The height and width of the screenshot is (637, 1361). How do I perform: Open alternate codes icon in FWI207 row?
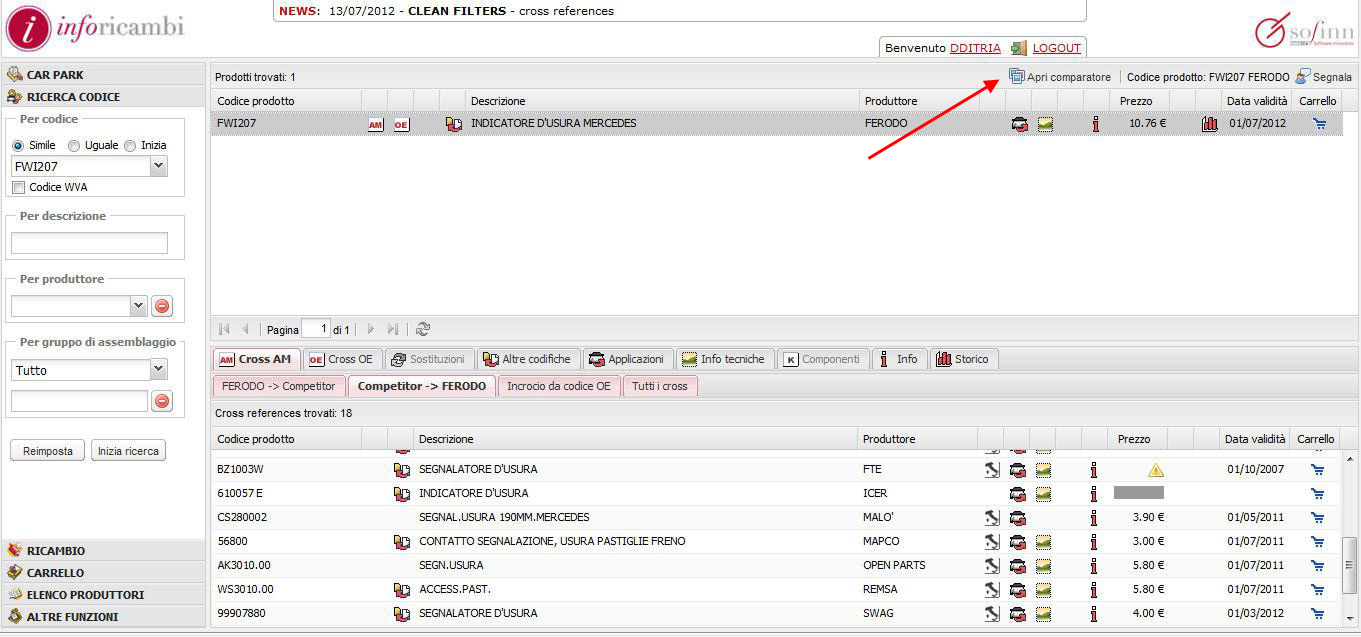pos(454,125)
